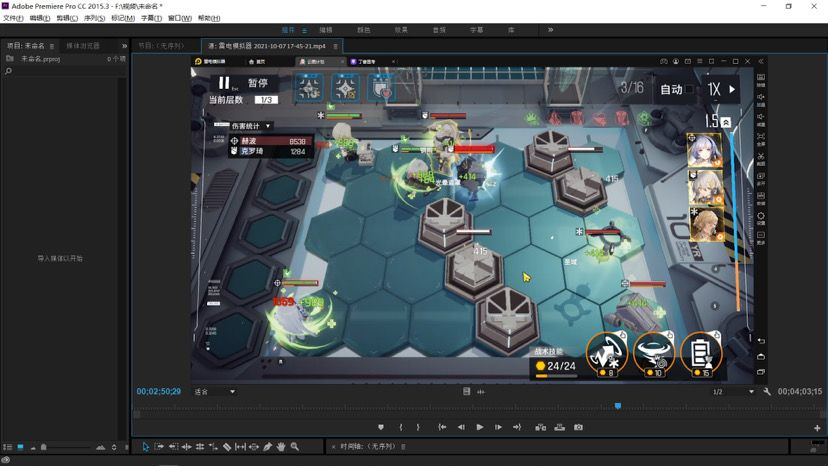Select the Selection tool arrow

tap(146, 447)
